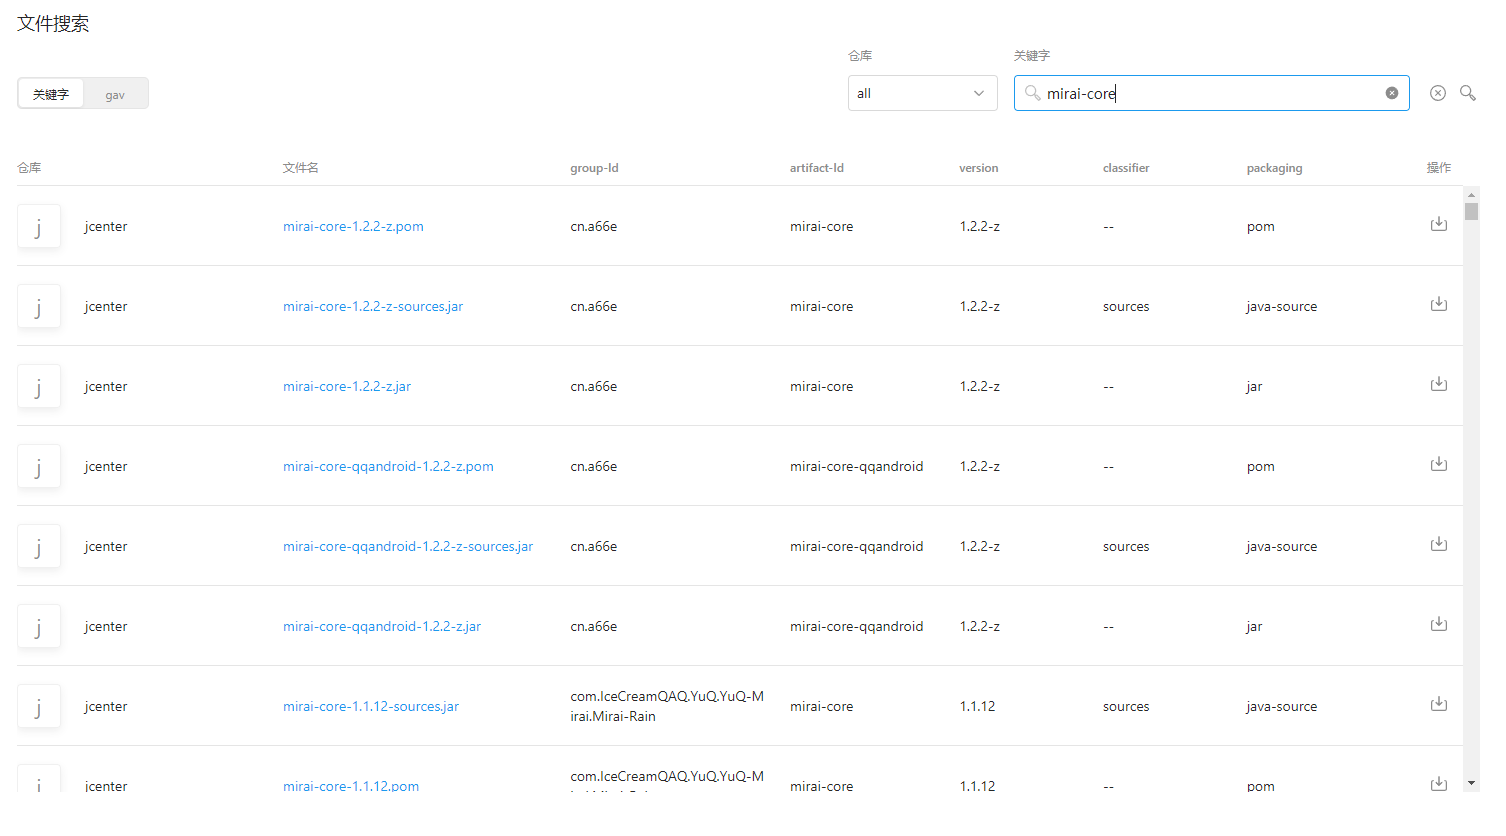Open mirai-core-qqandroid-1.2.2-z.jar link
The image size is (1506, 836).
coord(382,626)
